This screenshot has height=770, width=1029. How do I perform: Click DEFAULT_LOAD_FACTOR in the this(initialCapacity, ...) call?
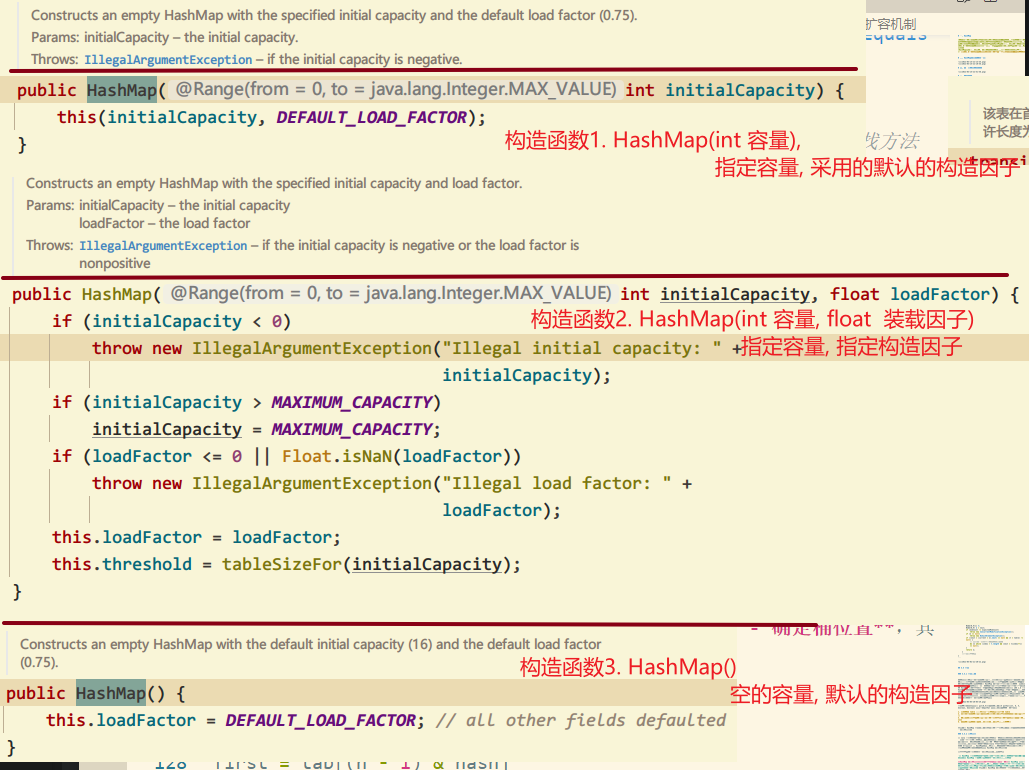pos(372,118)
